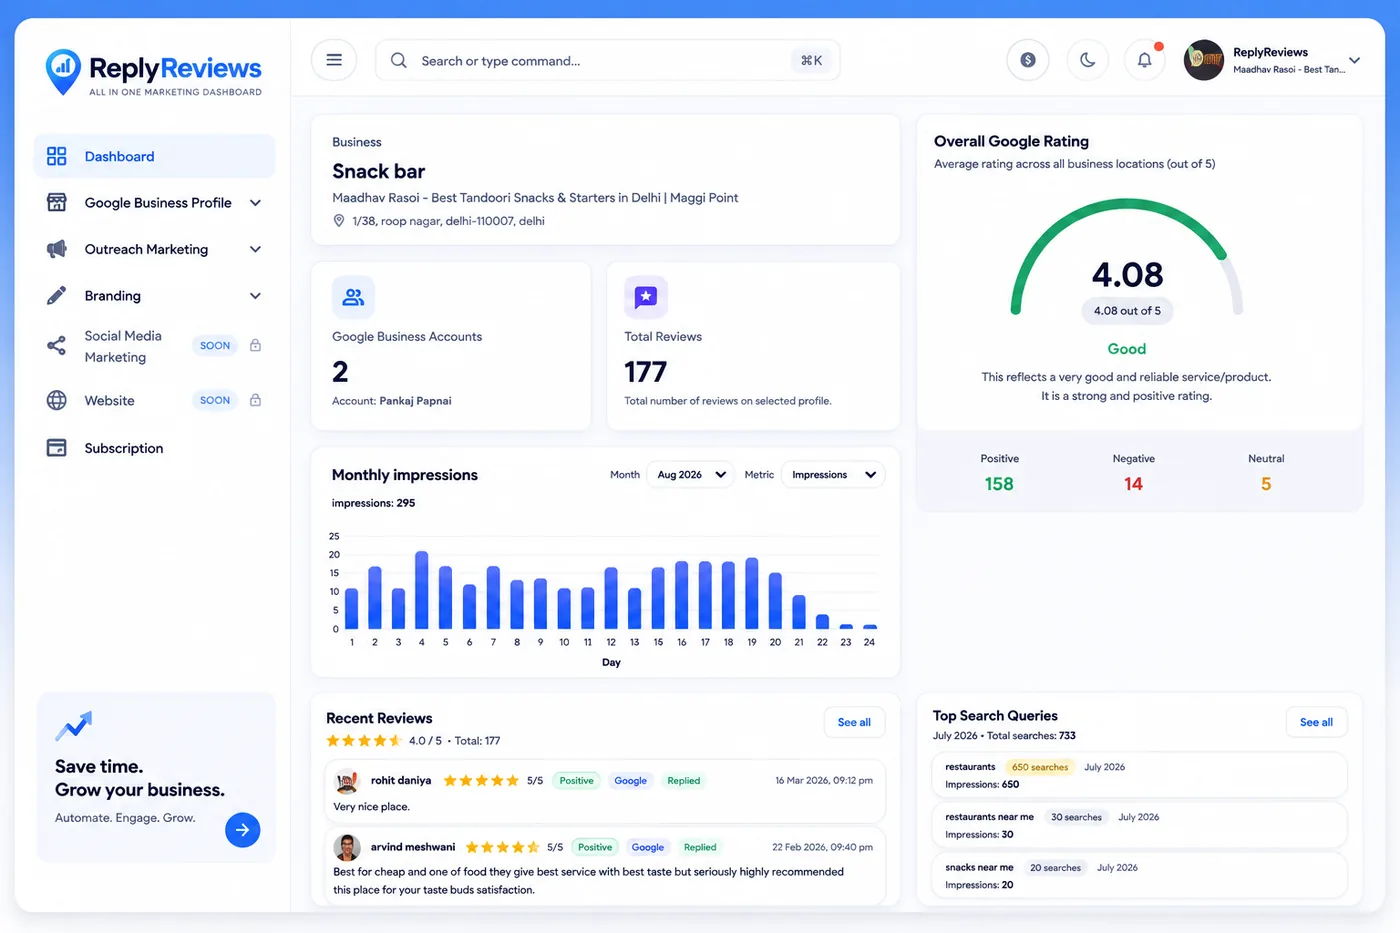Click the Positive tag on rohit daniya's review
The width and height of the screenshot is (1400, 933).
pos(576,781)
